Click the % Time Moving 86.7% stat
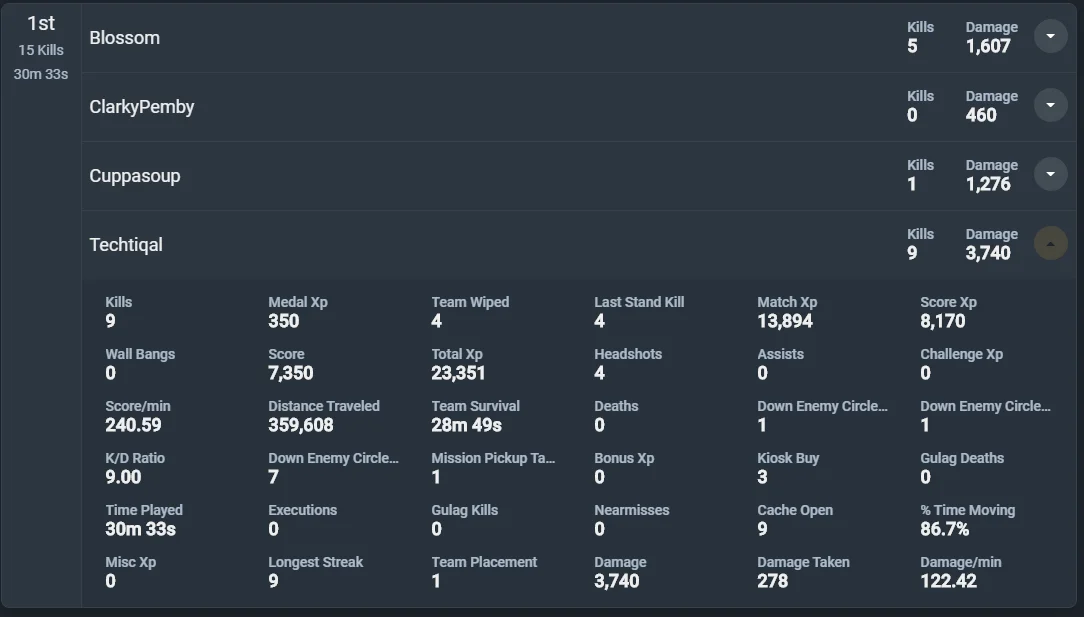The image size is (1084, 617). pos(967,520)
